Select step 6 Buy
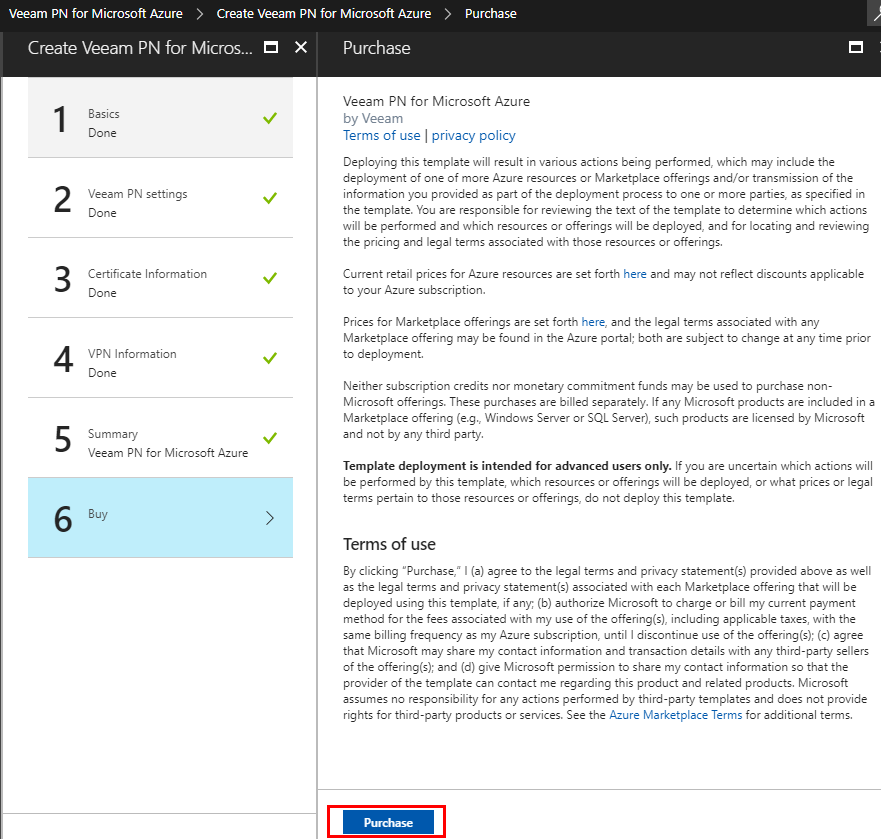 coord(160,518)
